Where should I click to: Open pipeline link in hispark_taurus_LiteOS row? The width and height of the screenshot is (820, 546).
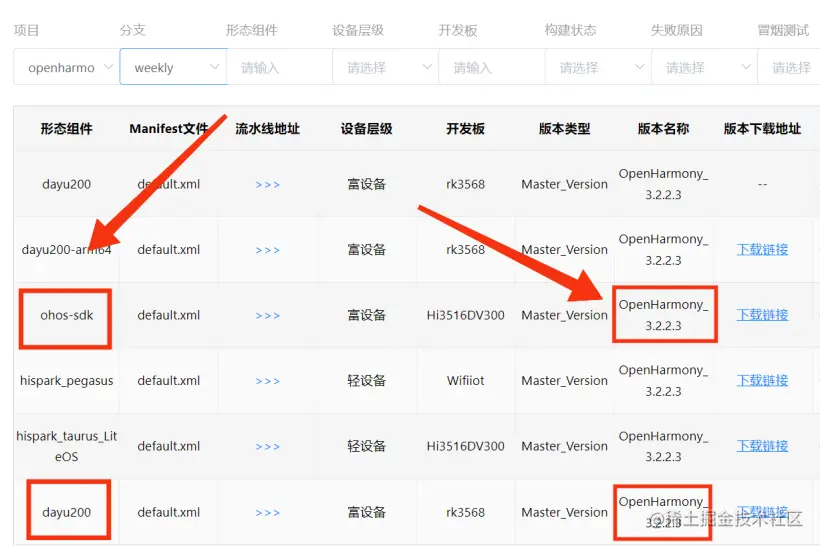coord(268,447)
